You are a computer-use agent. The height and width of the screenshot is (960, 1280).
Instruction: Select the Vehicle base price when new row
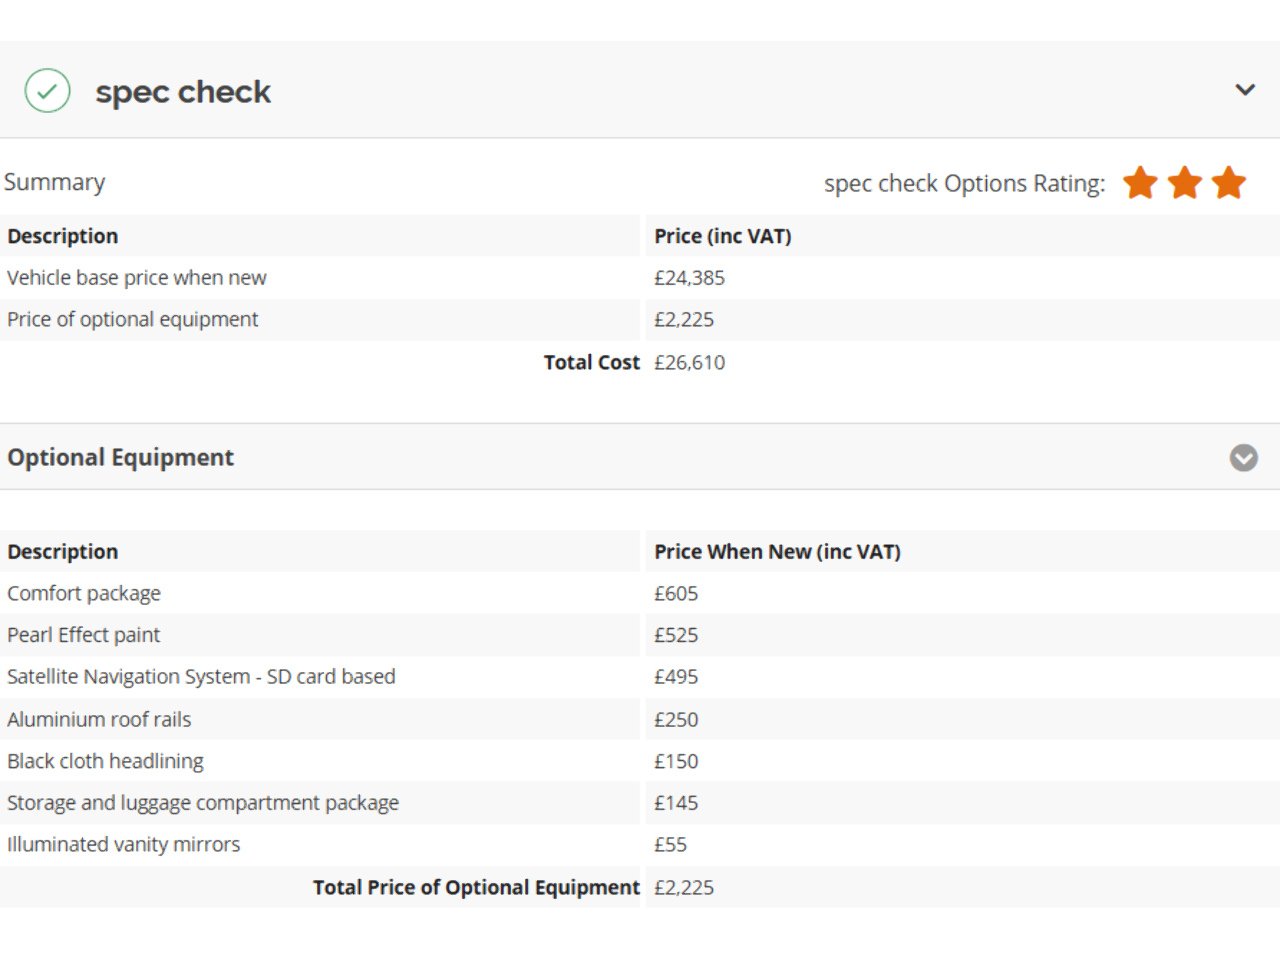[x=137, y=278]
